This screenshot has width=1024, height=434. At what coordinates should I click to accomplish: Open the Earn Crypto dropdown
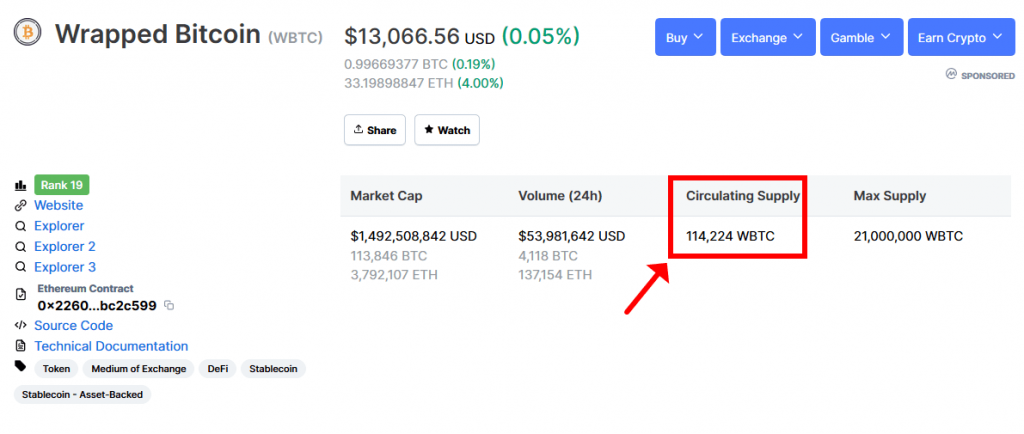961,37
